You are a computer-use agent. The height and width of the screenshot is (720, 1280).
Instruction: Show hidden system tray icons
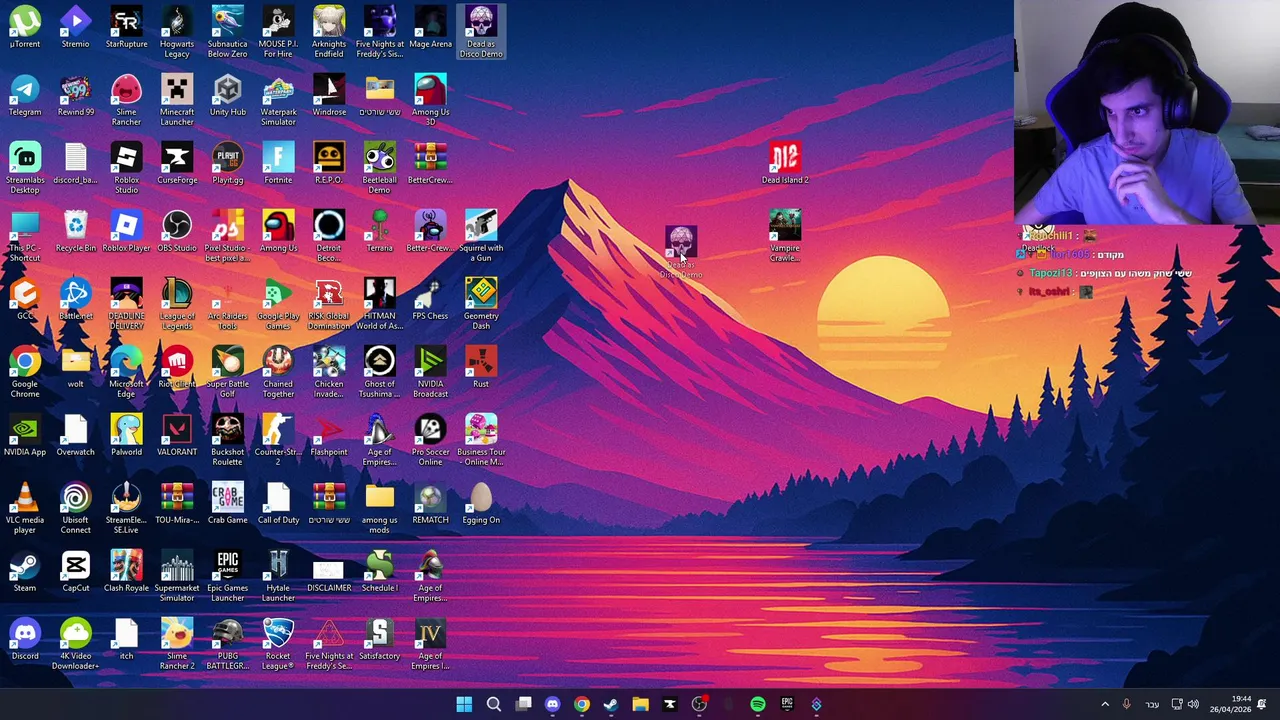pos(1105,704)
